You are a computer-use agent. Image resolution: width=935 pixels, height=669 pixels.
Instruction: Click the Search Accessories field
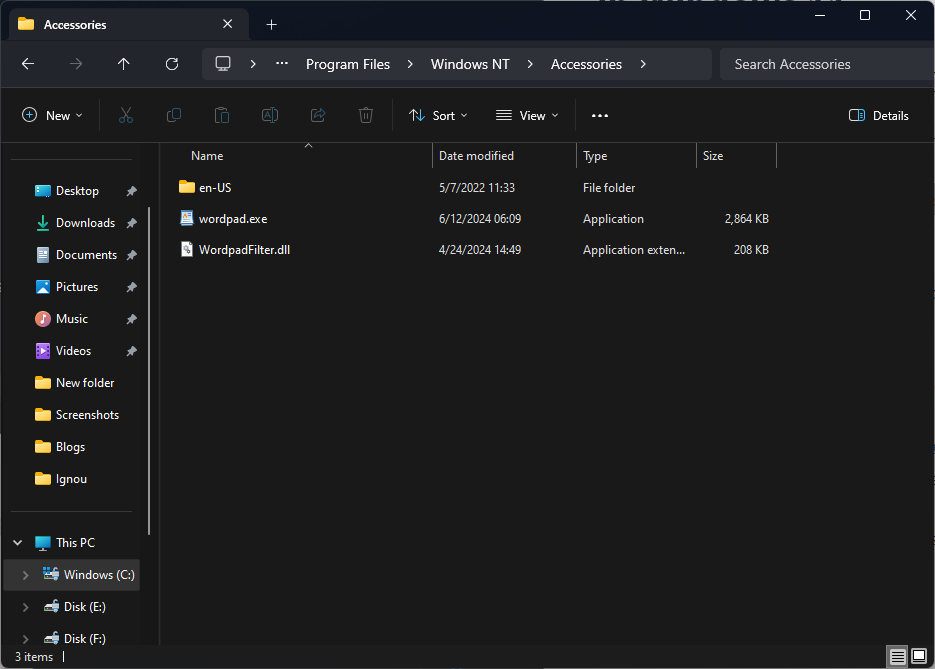pyautogui.click(x=826, y=64)
